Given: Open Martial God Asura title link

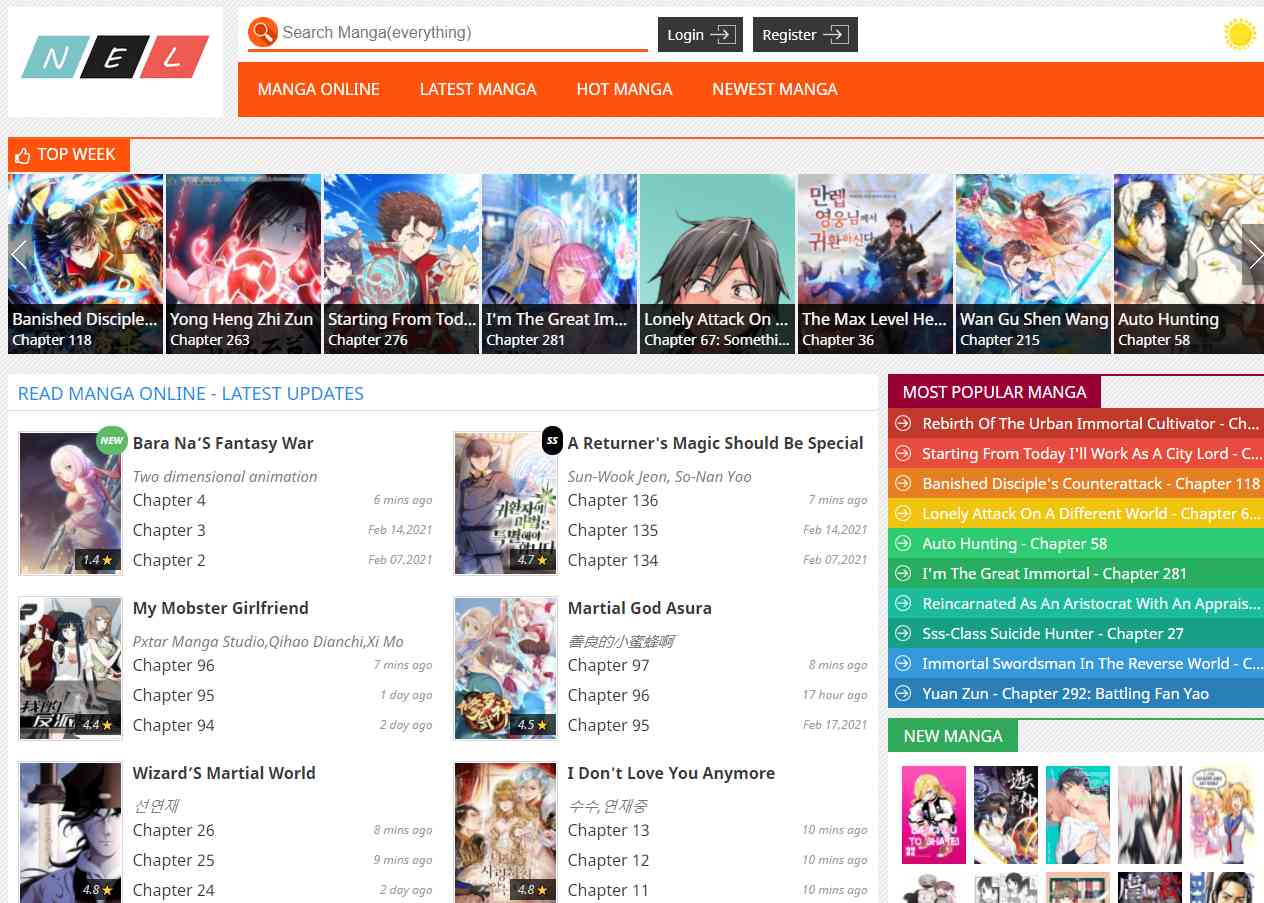Looking at the screenshot, I should tap(640, 608).
